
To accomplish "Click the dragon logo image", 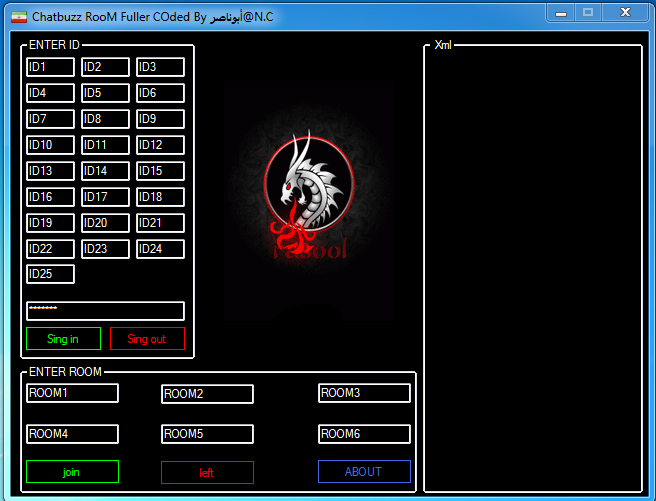I will [309, 201].
